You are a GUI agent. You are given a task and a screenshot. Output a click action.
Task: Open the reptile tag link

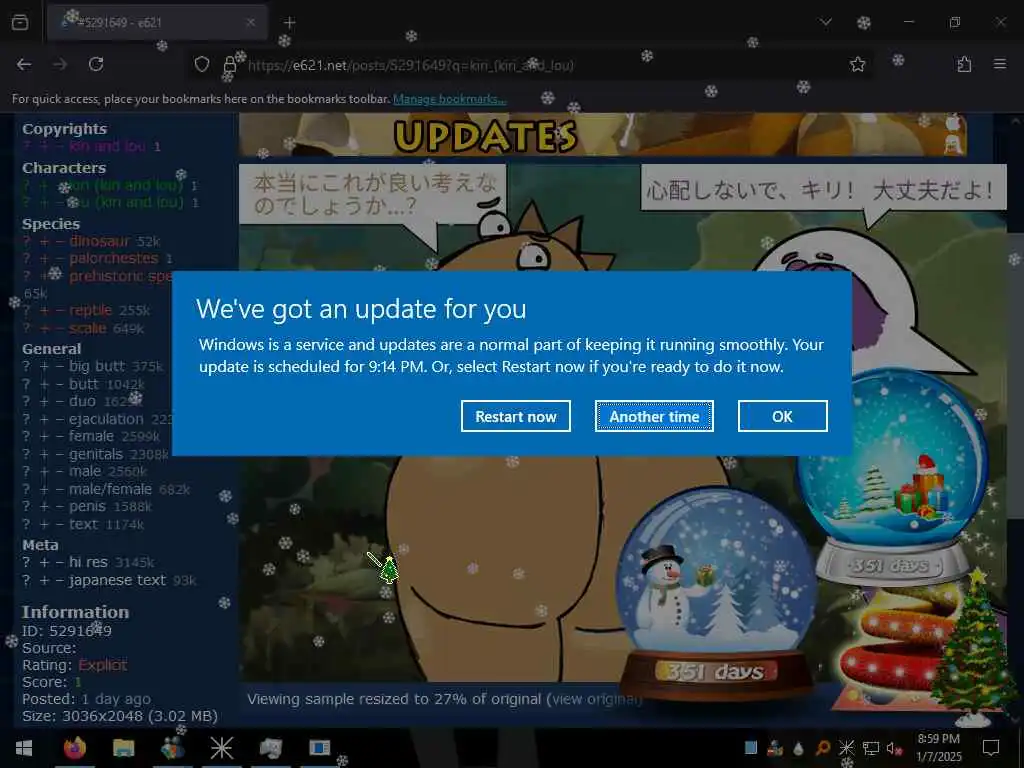pos(91,310)
